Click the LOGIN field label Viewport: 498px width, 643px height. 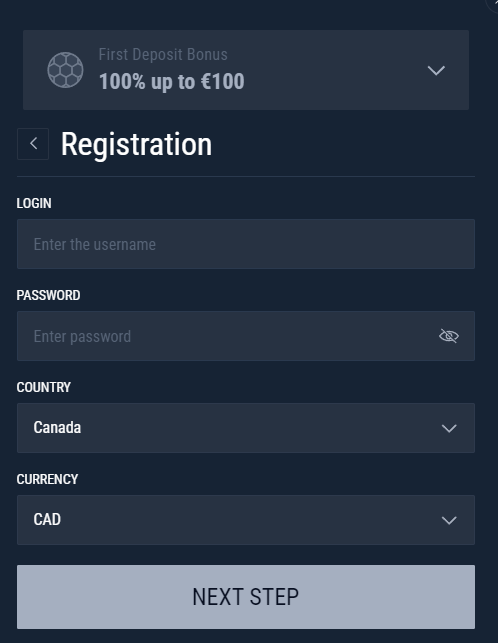click(34, 203)
